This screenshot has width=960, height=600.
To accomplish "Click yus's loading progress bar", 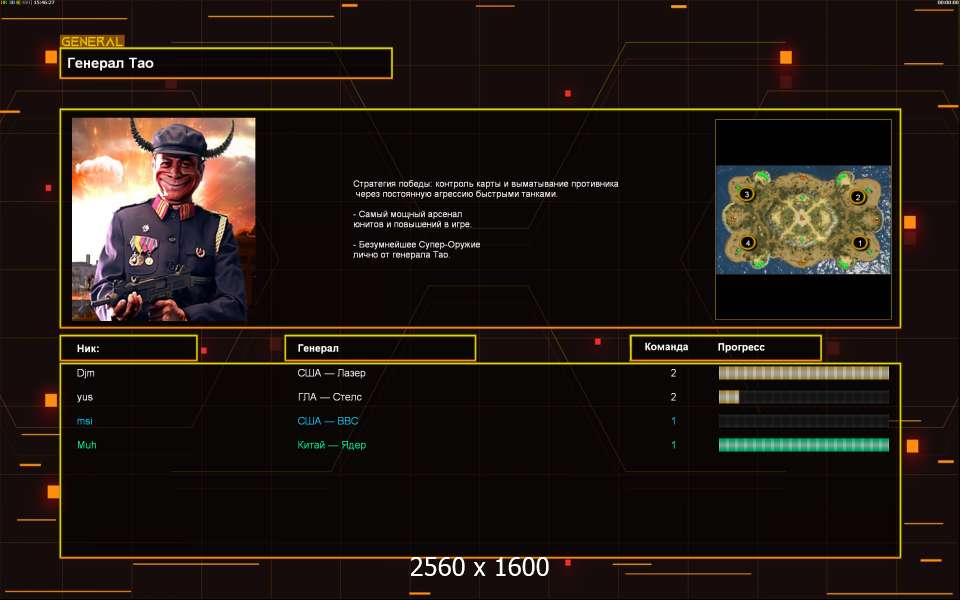I will click(804, 397).
